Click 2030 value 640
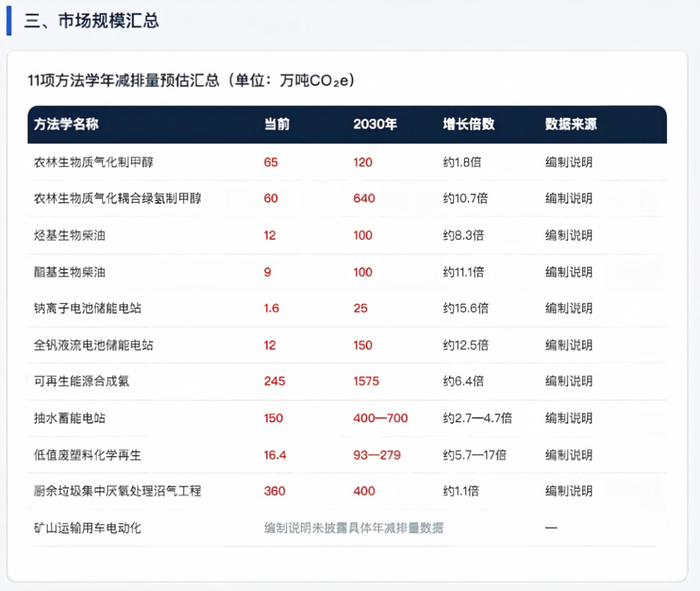The image size is (700, 591). (x=364, y=198)
